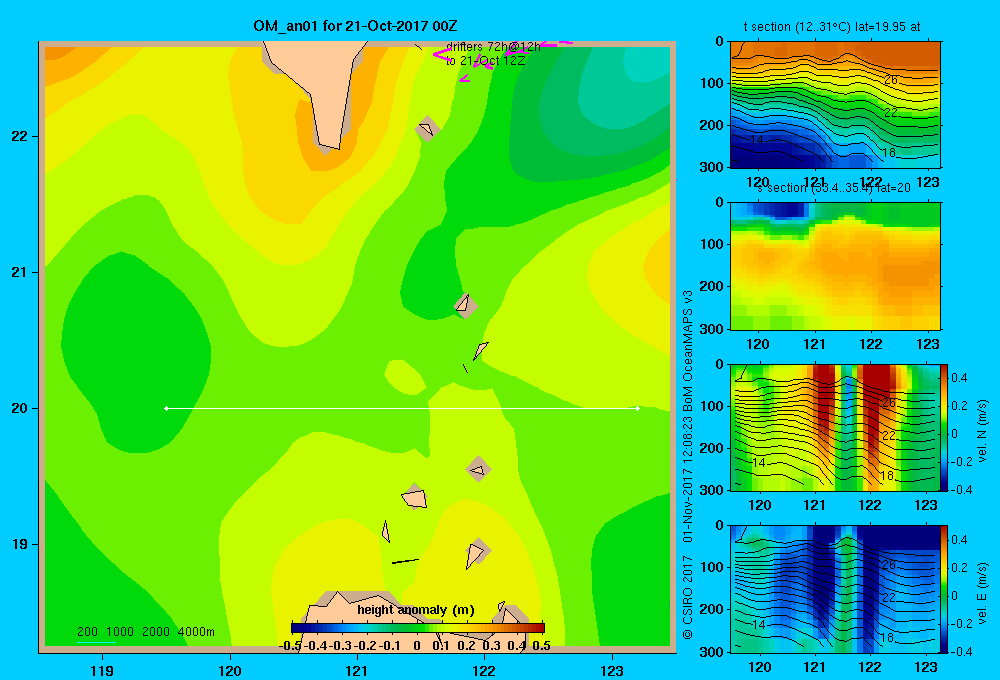
Task: Open the northward velocity section panel
Action: (834, 427)
